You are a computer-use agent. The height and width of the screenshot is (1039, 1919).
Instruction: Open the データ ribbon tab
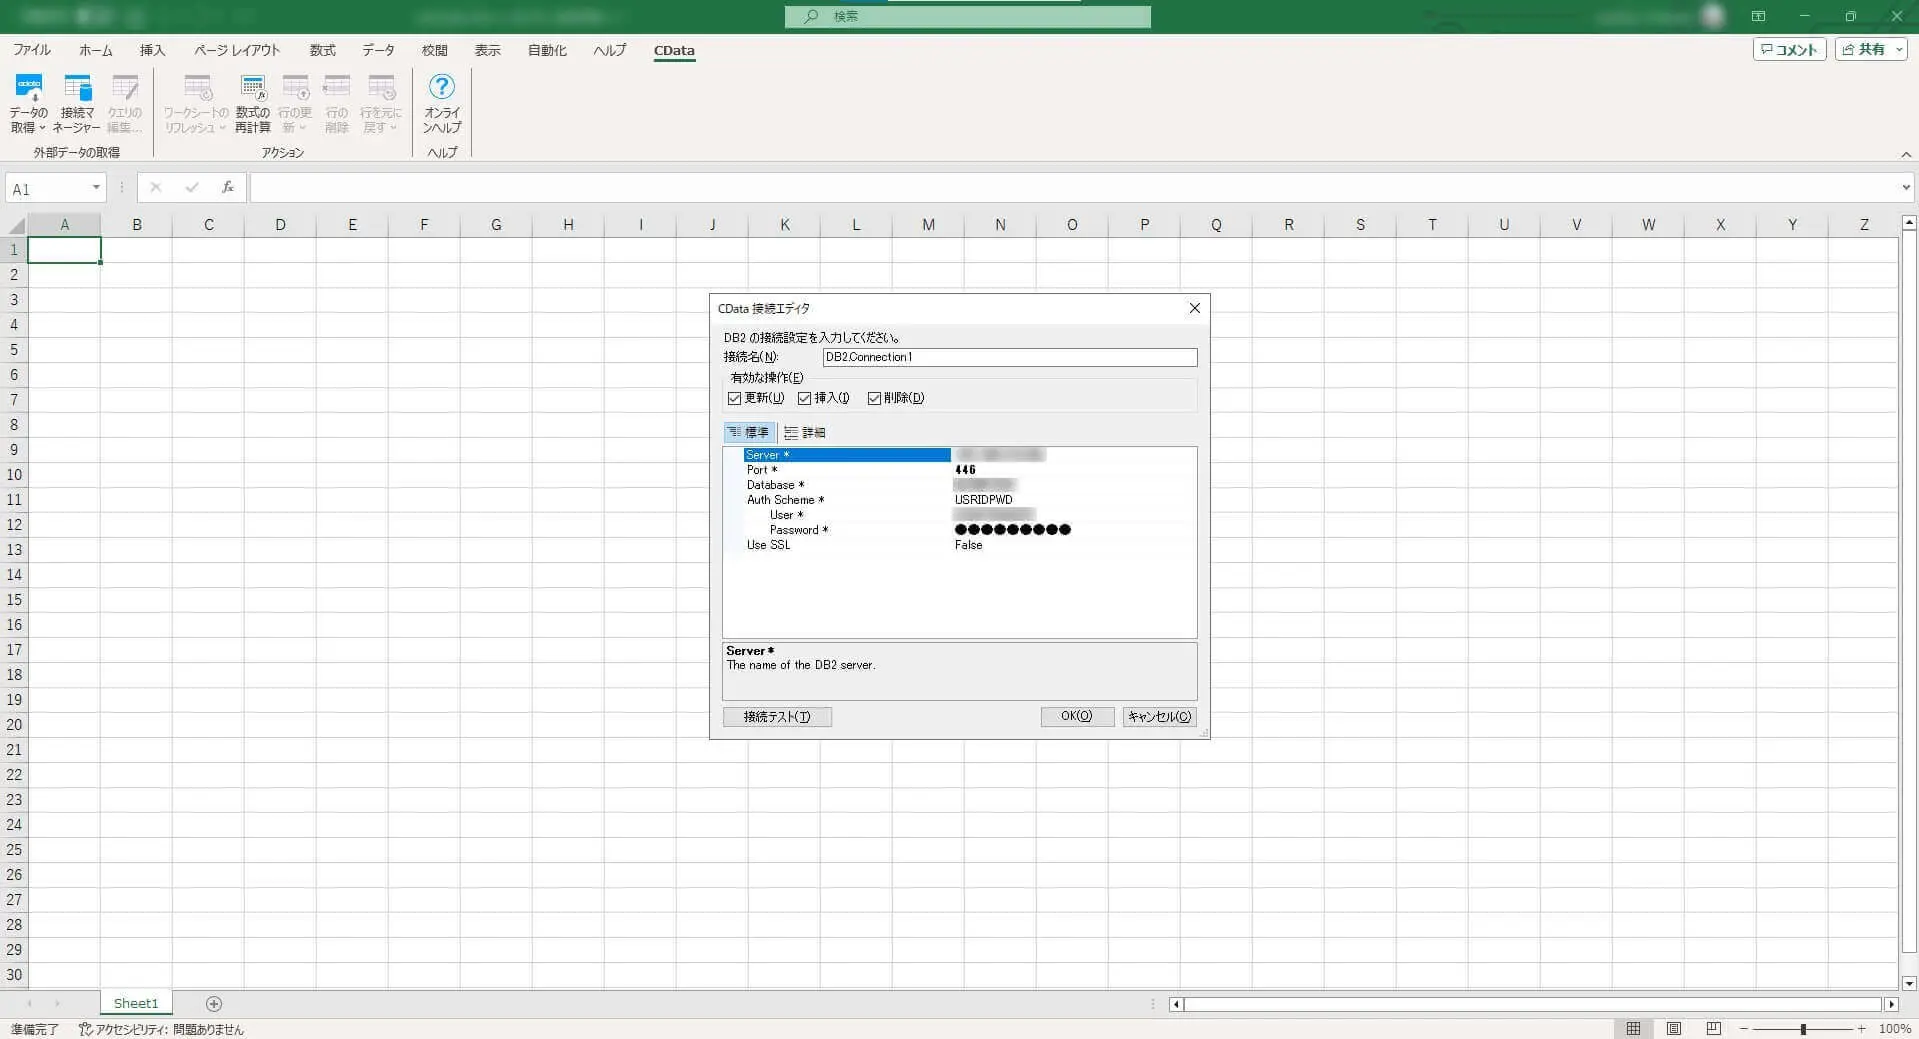pos(378,50)
